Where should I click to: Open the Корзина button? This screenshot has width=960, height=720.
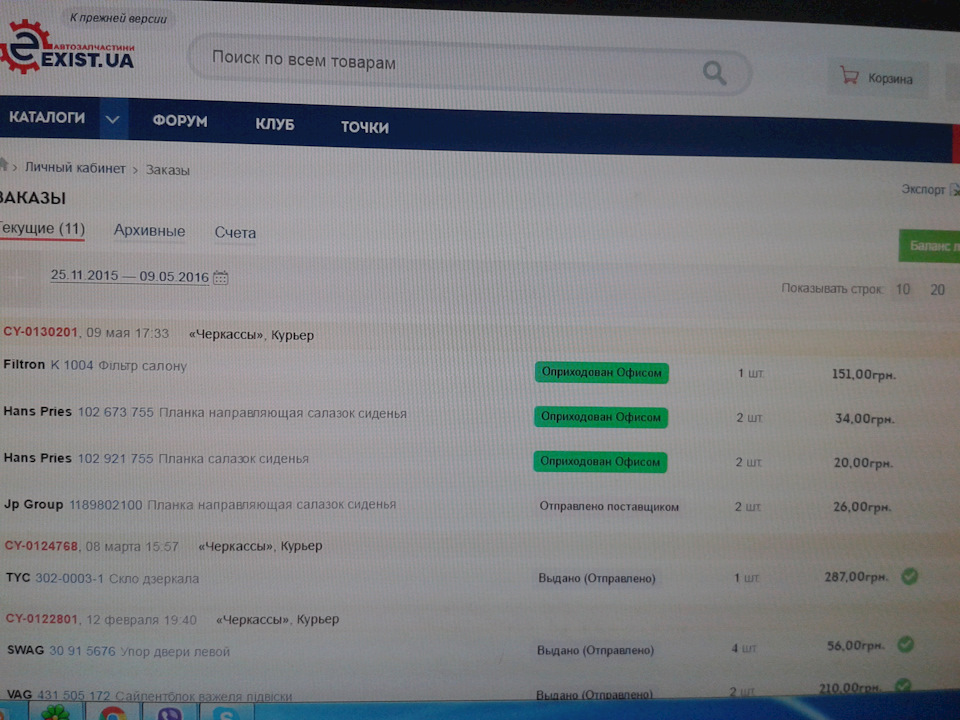[877, 77]
